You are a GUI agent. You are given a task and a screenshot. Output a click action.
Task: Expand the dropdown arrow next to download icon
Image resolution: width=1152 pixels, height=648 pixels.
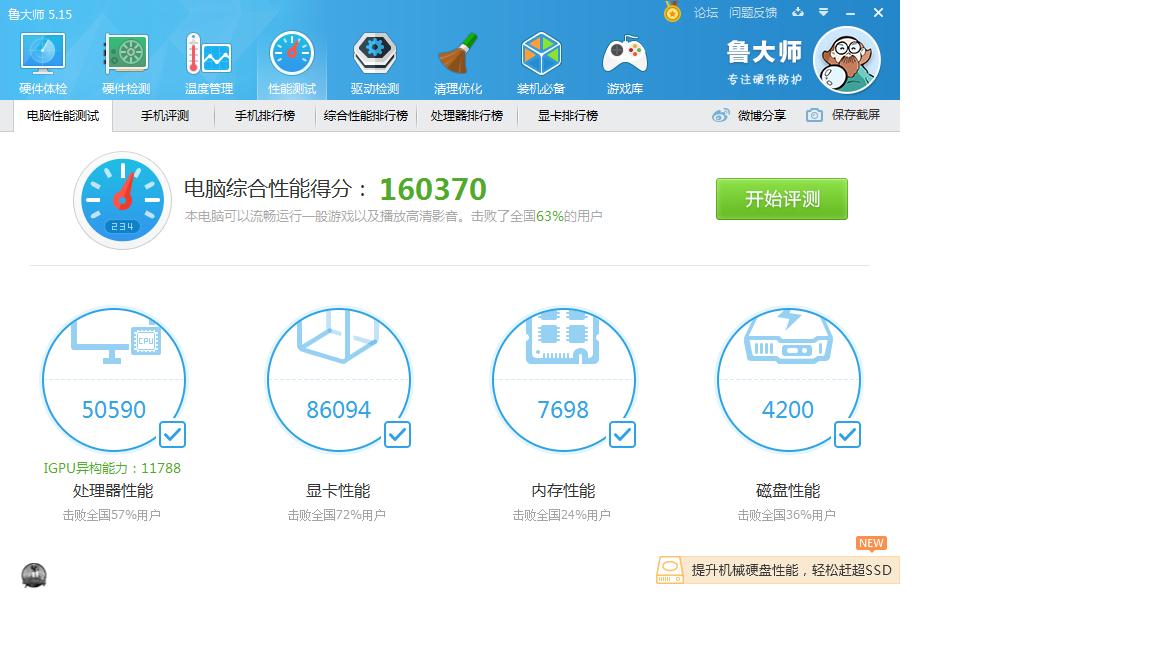point(823,13)
